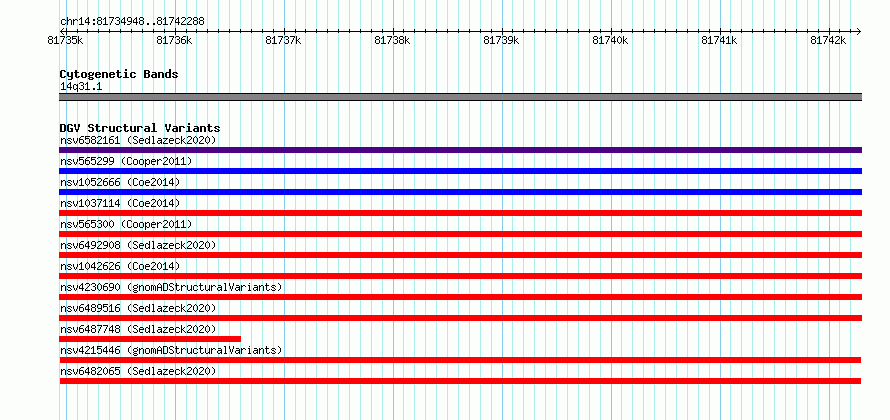Click the ruler arrowhead at the right end
The height and width of the screenshot is (420, 890).
tap(859, 31)
